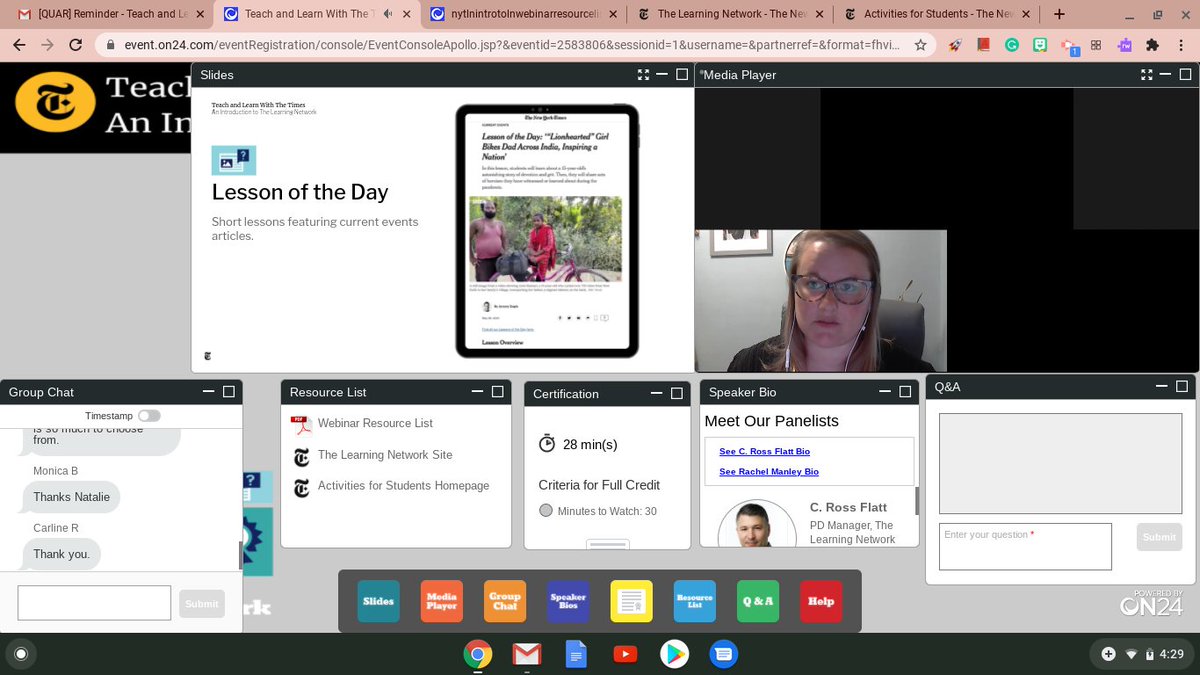Submit the Q&A question
This screenshot has height=675, width=1200.
coord(1159,537)
